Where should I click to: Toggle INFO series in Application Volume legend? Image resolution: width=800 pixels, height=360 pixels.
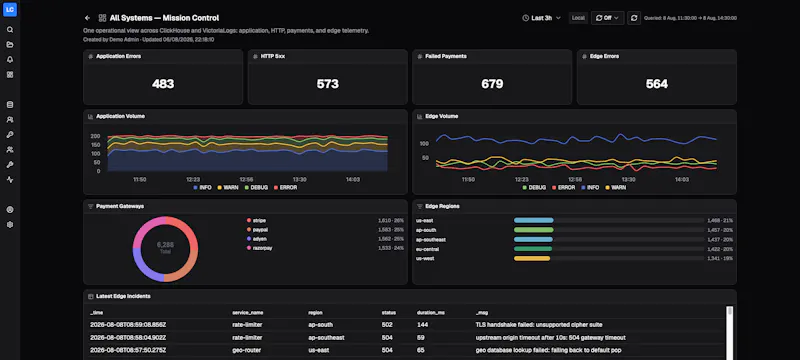click(202, 188)
